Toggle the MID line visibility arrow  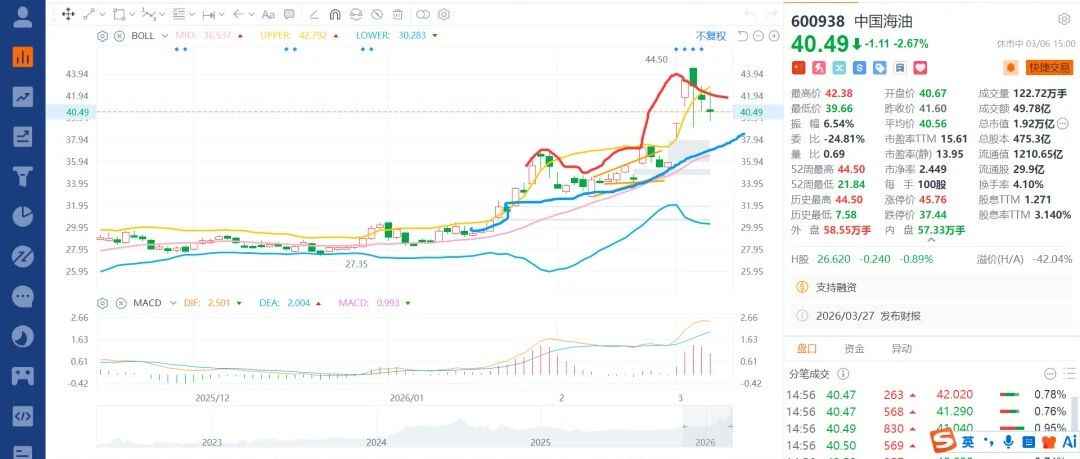tap(240, 36)
